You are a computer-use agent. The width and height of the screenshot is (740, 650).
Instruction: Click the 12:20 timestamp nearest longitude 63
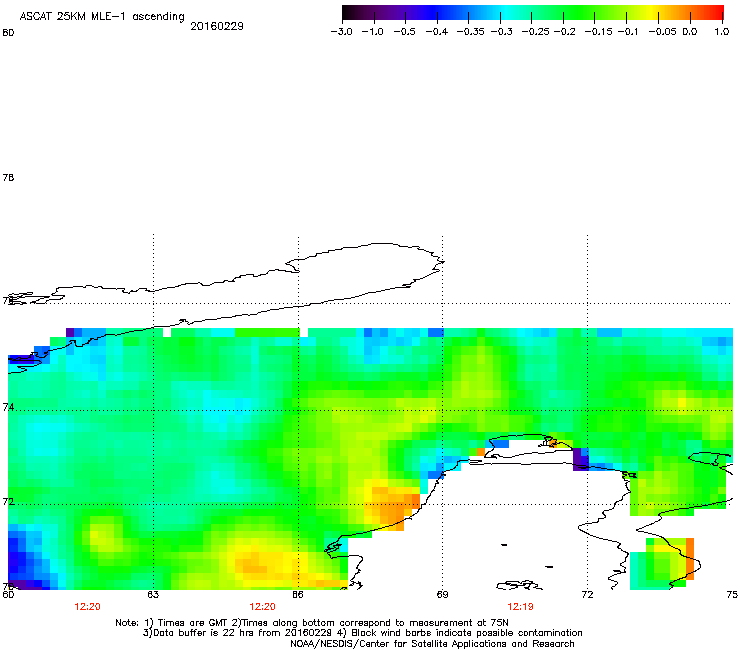click(87, 607)
